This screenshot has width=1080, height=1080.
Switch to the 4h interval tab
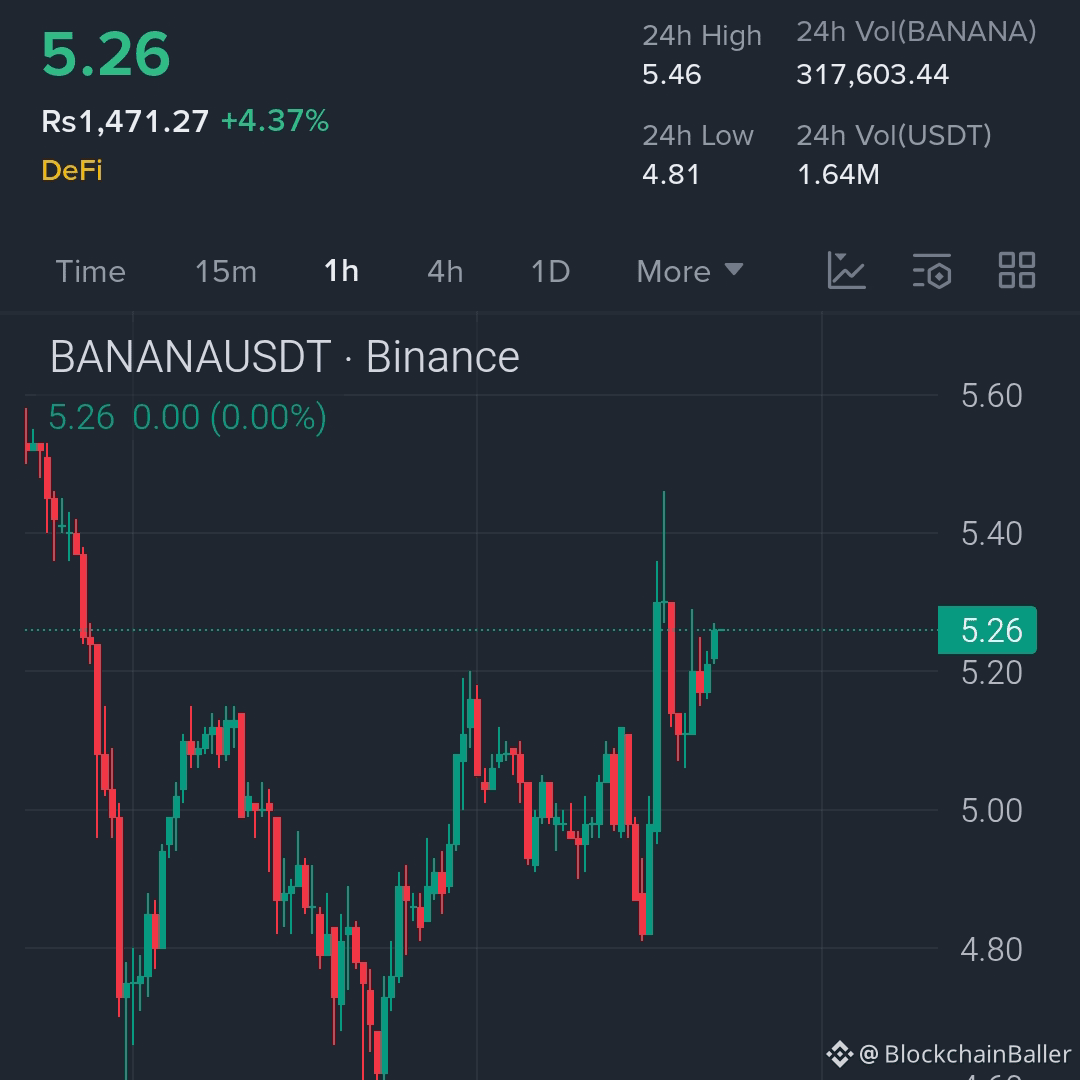[x=445, y=272]
